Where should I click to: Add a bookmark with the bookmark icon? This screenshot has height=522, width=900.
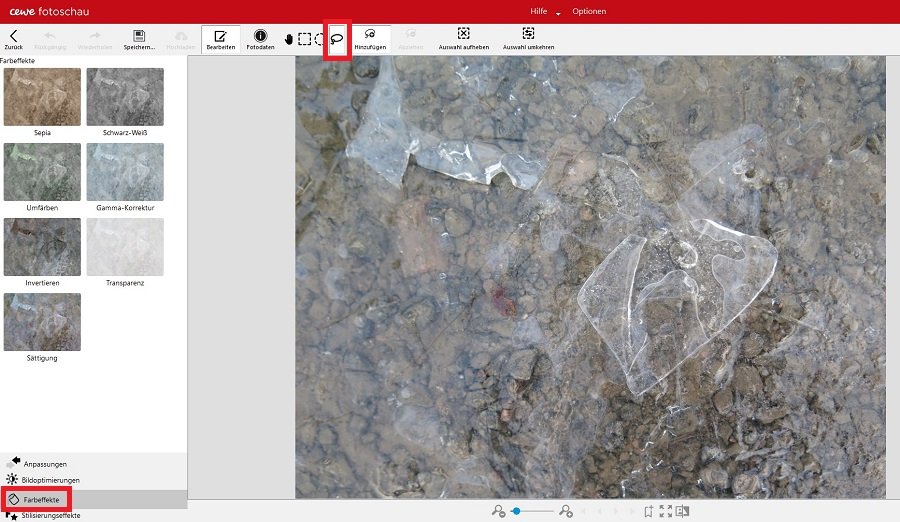[649, 511]
